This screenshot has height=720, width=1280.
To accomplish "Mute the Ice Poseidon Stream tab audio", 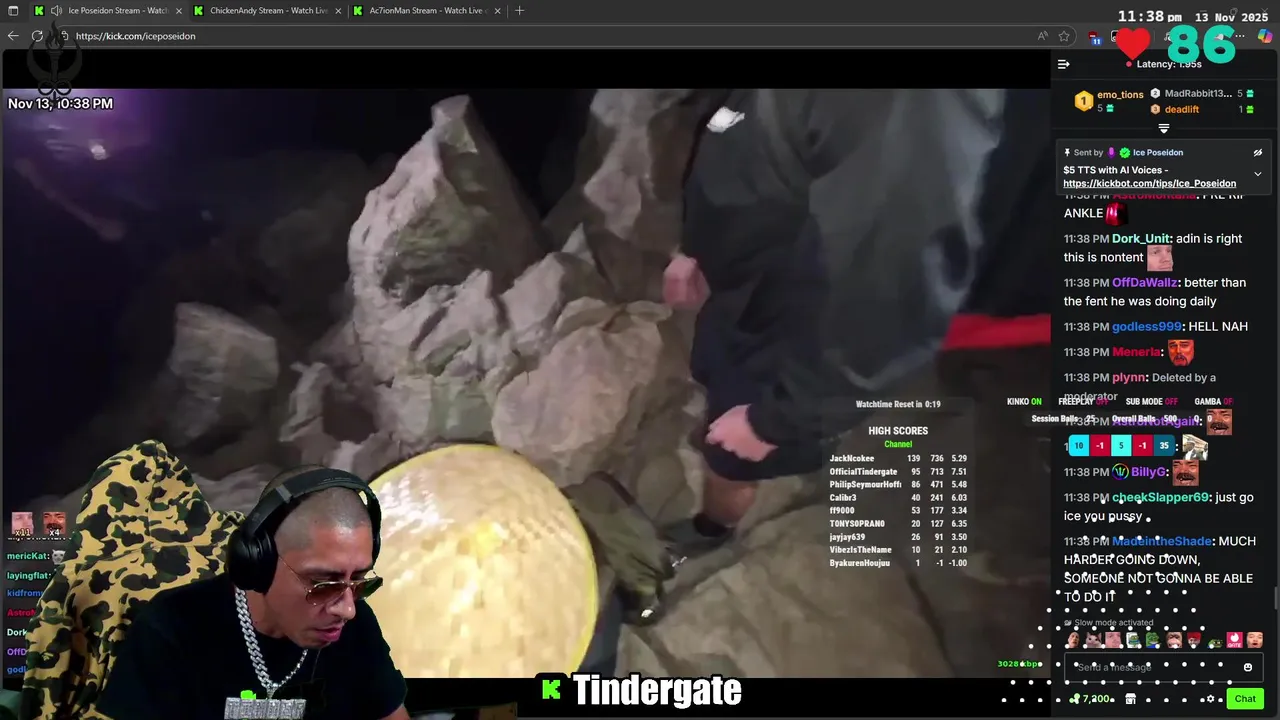I will coord(57,10).
